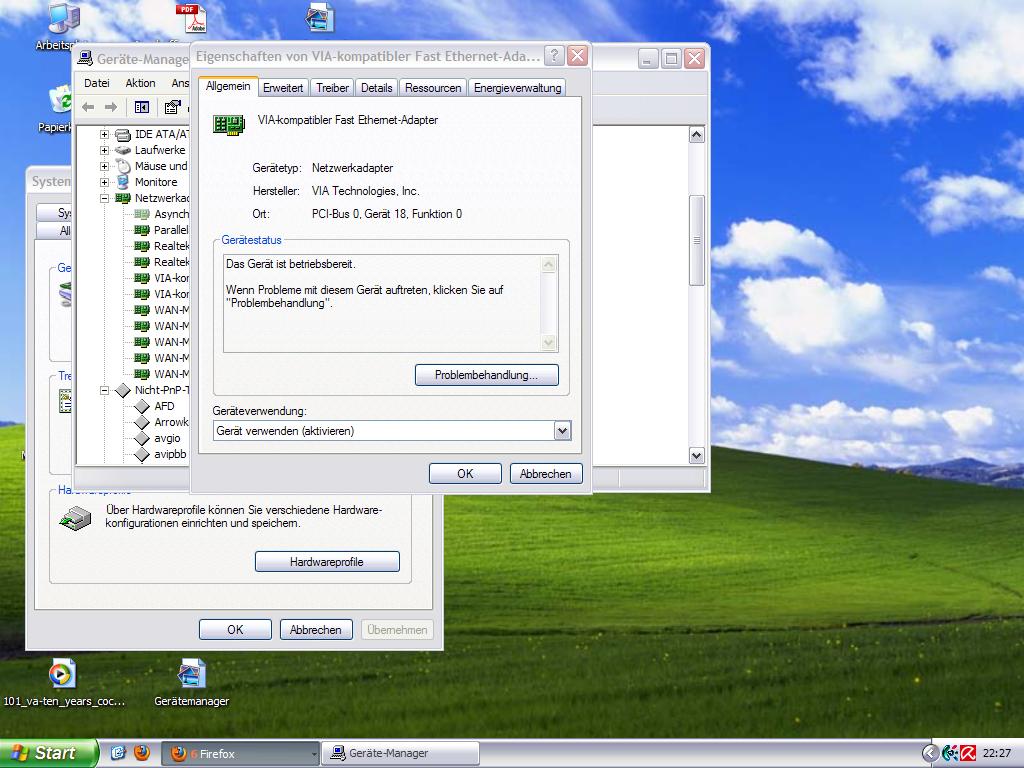Collapse the Netzwerkadapter node
Viewport: 1024px width, 768px height.
pyautogui.click(x=104, y=199)
